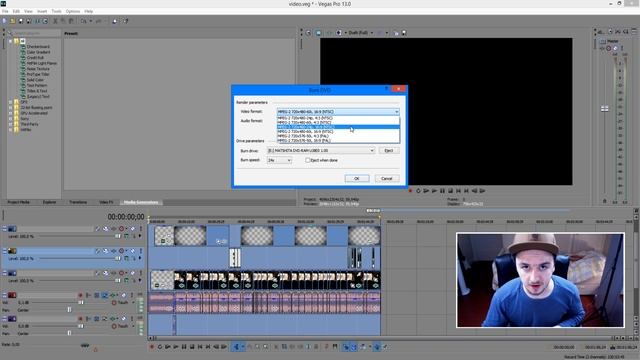This screenshot has height=360, width=640.
Task: Open the Video format combo box
Action: 338,112
